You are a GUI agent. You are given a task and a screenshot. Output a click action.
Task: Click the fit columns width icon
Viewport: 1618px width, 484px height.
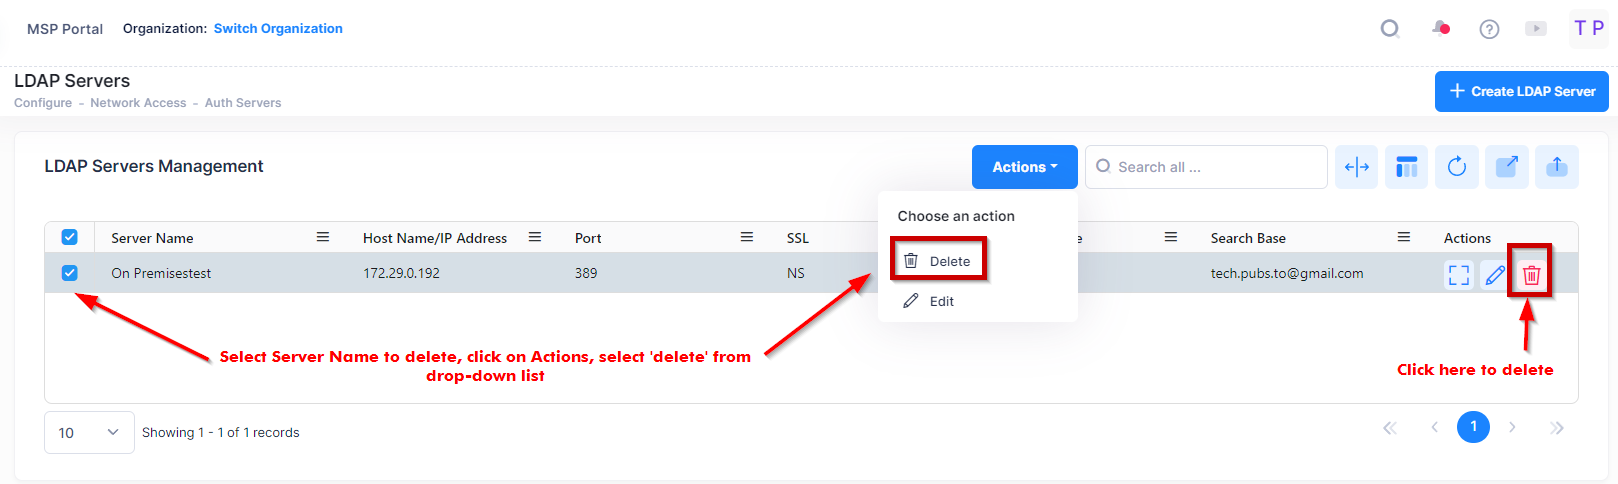[1356, 167]
